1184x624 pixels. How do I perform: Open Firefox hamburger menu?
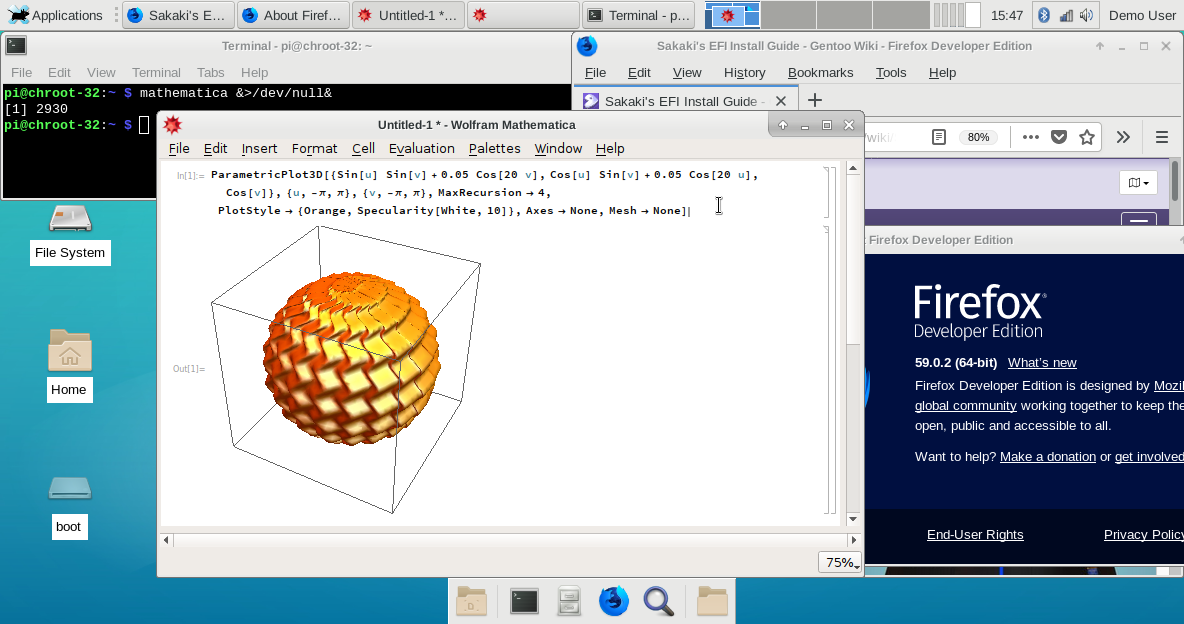1162,137
